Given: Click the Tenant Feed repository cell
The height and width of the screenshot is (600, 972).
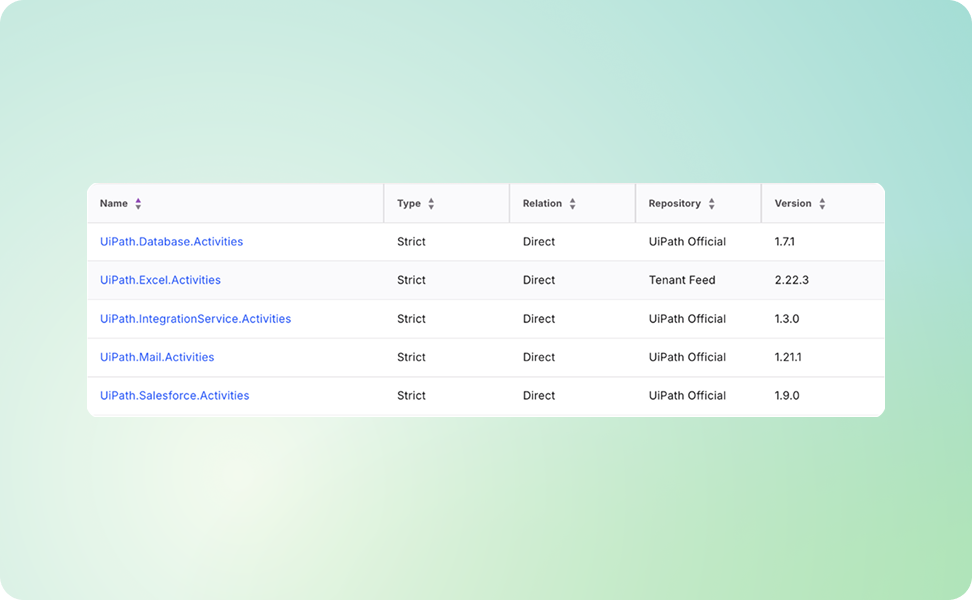Looking at the screenshot, I should click(x=681, y=280).
